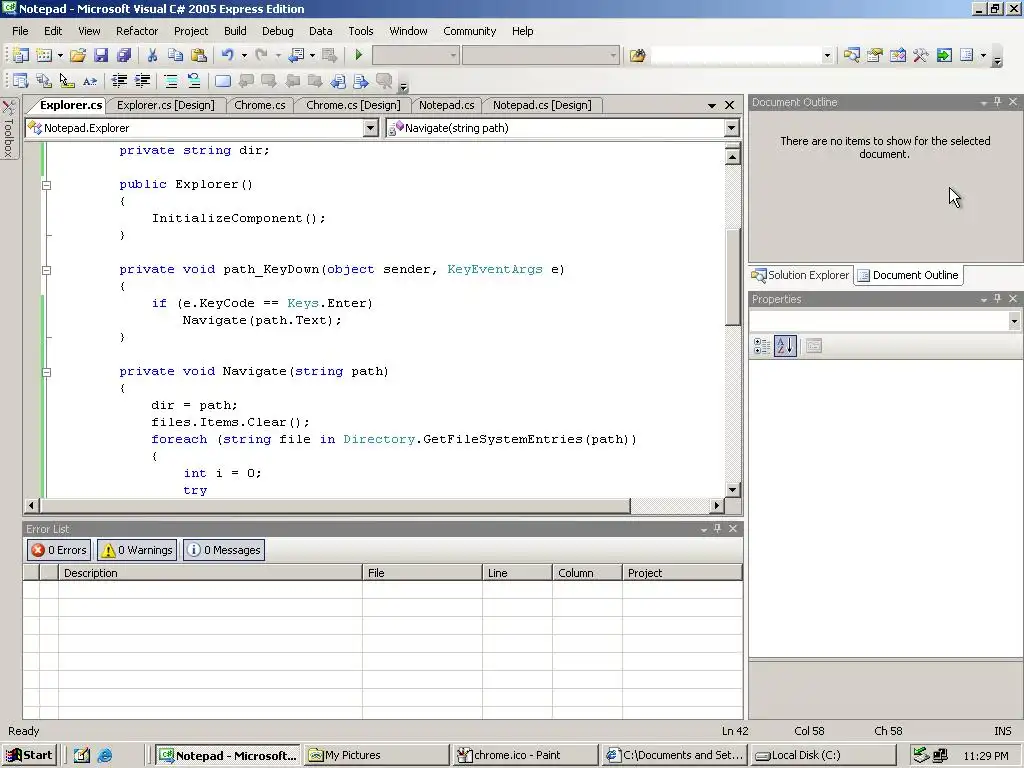
Task: Comment out the selected lines icon
Action: [x=170, y=81]
